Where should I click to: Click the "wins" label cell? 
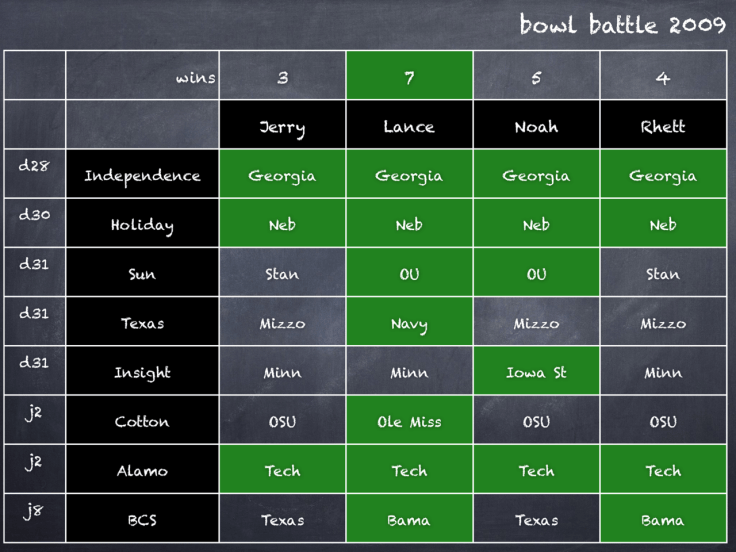(x=142, y=77)
